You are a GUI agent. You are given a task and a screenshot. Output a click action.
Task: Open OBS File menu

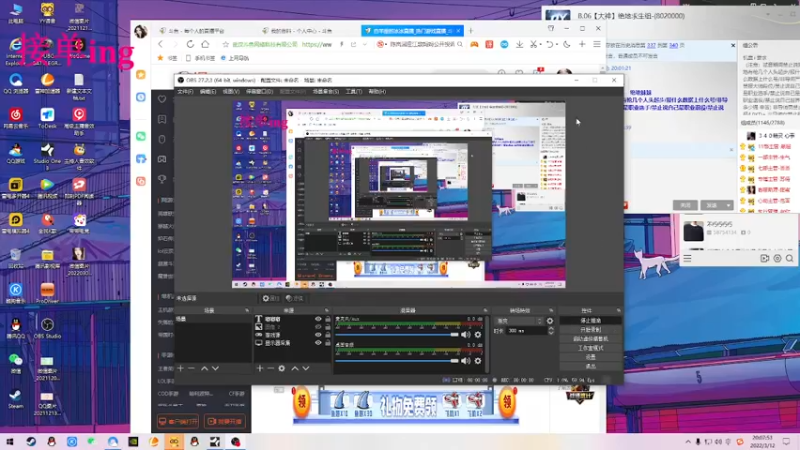coord(185,92)
